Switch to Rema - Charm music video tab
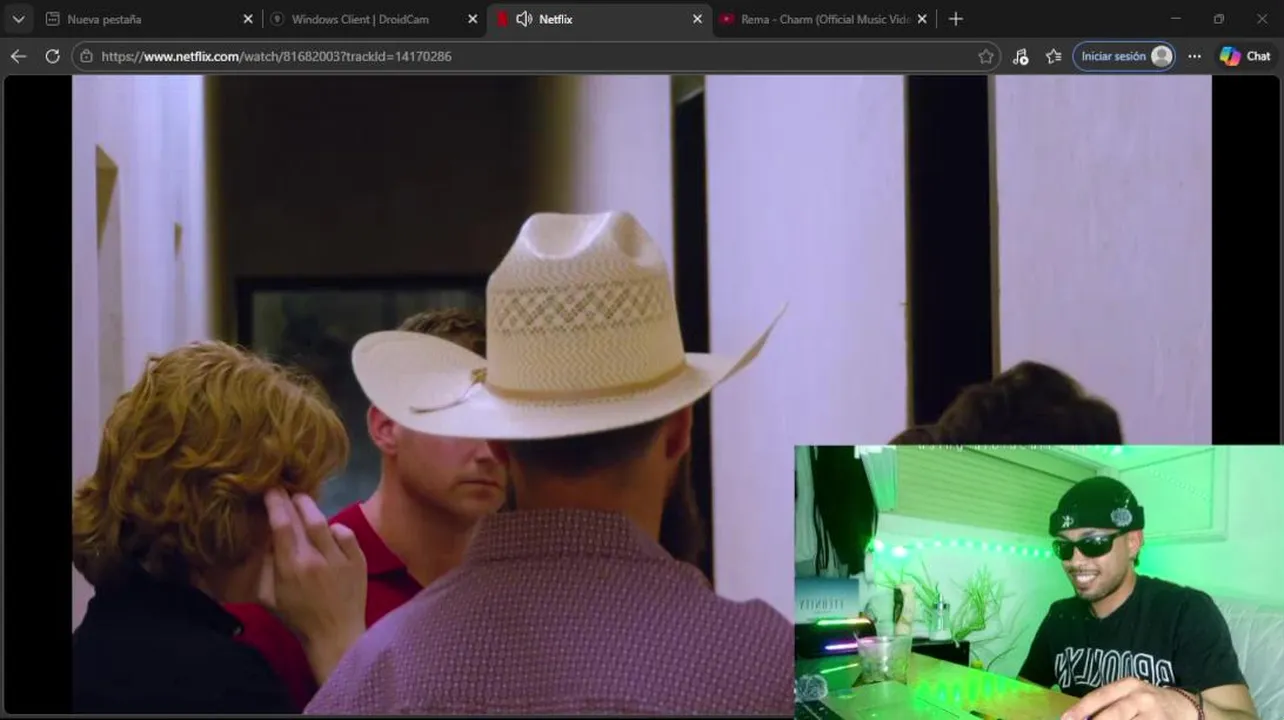This screenshot has height=720, width=1284. (824, 19)
